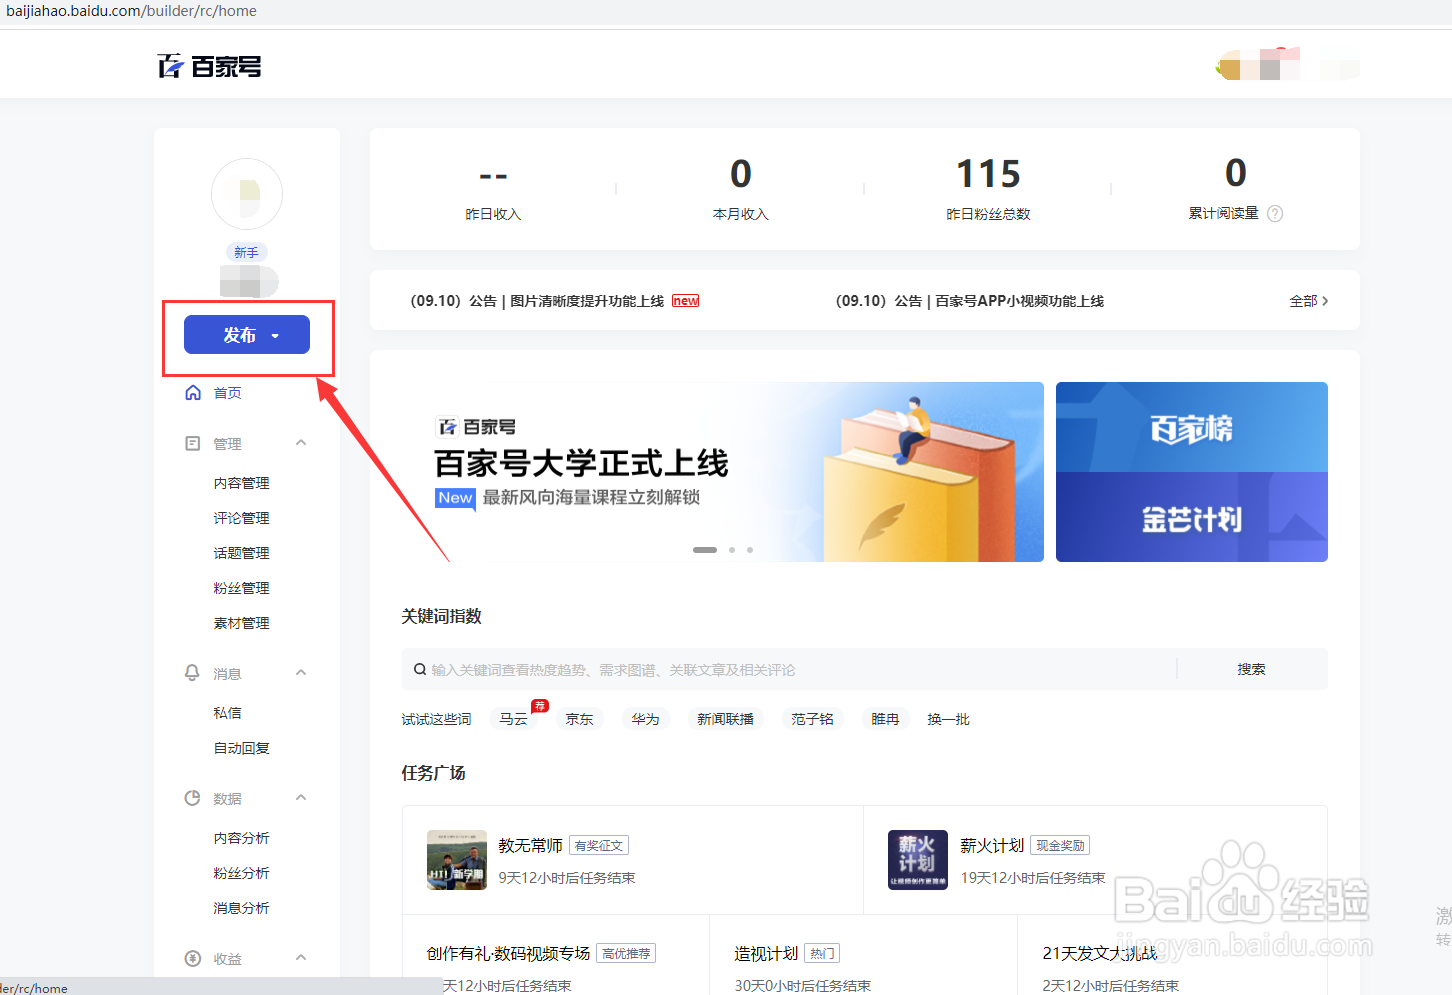This screenshot has width=1452, height=995.
Task: Open the 百家榜 banner card
Action: click(1192, 427)
